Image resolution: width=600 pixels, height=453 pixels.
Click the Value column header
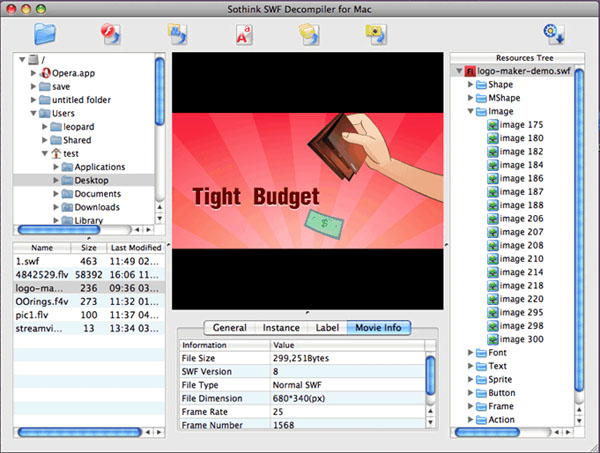[x=347, y=345]
